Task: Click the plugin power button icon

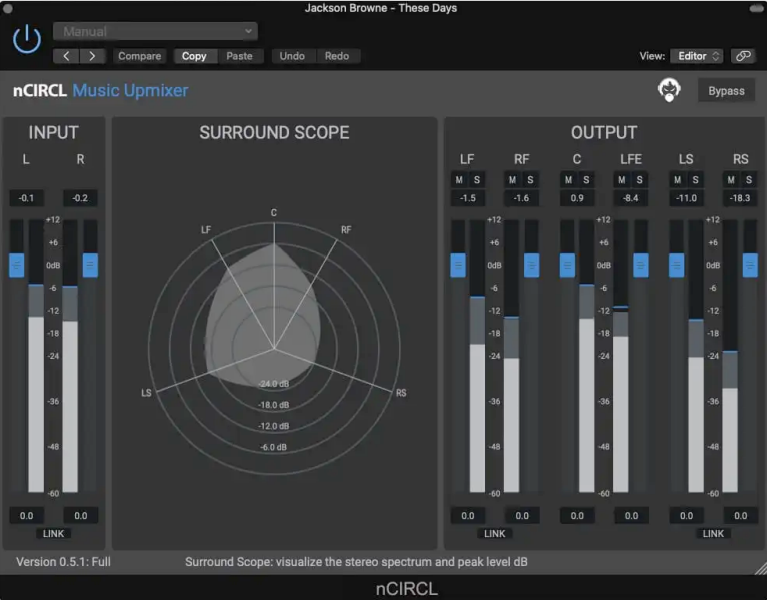Action: click(x=27, y=39)
